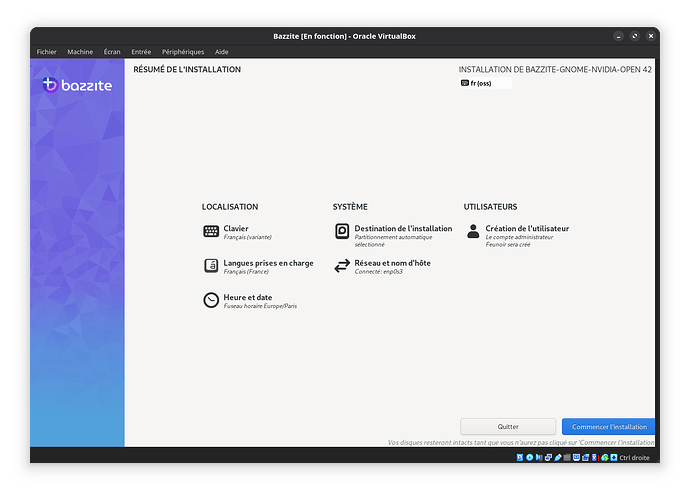Viewport: 690px width, 496px height.
Task: Click Commencer l'installation button
Action: pyautogui.click(x=608, y=426)
